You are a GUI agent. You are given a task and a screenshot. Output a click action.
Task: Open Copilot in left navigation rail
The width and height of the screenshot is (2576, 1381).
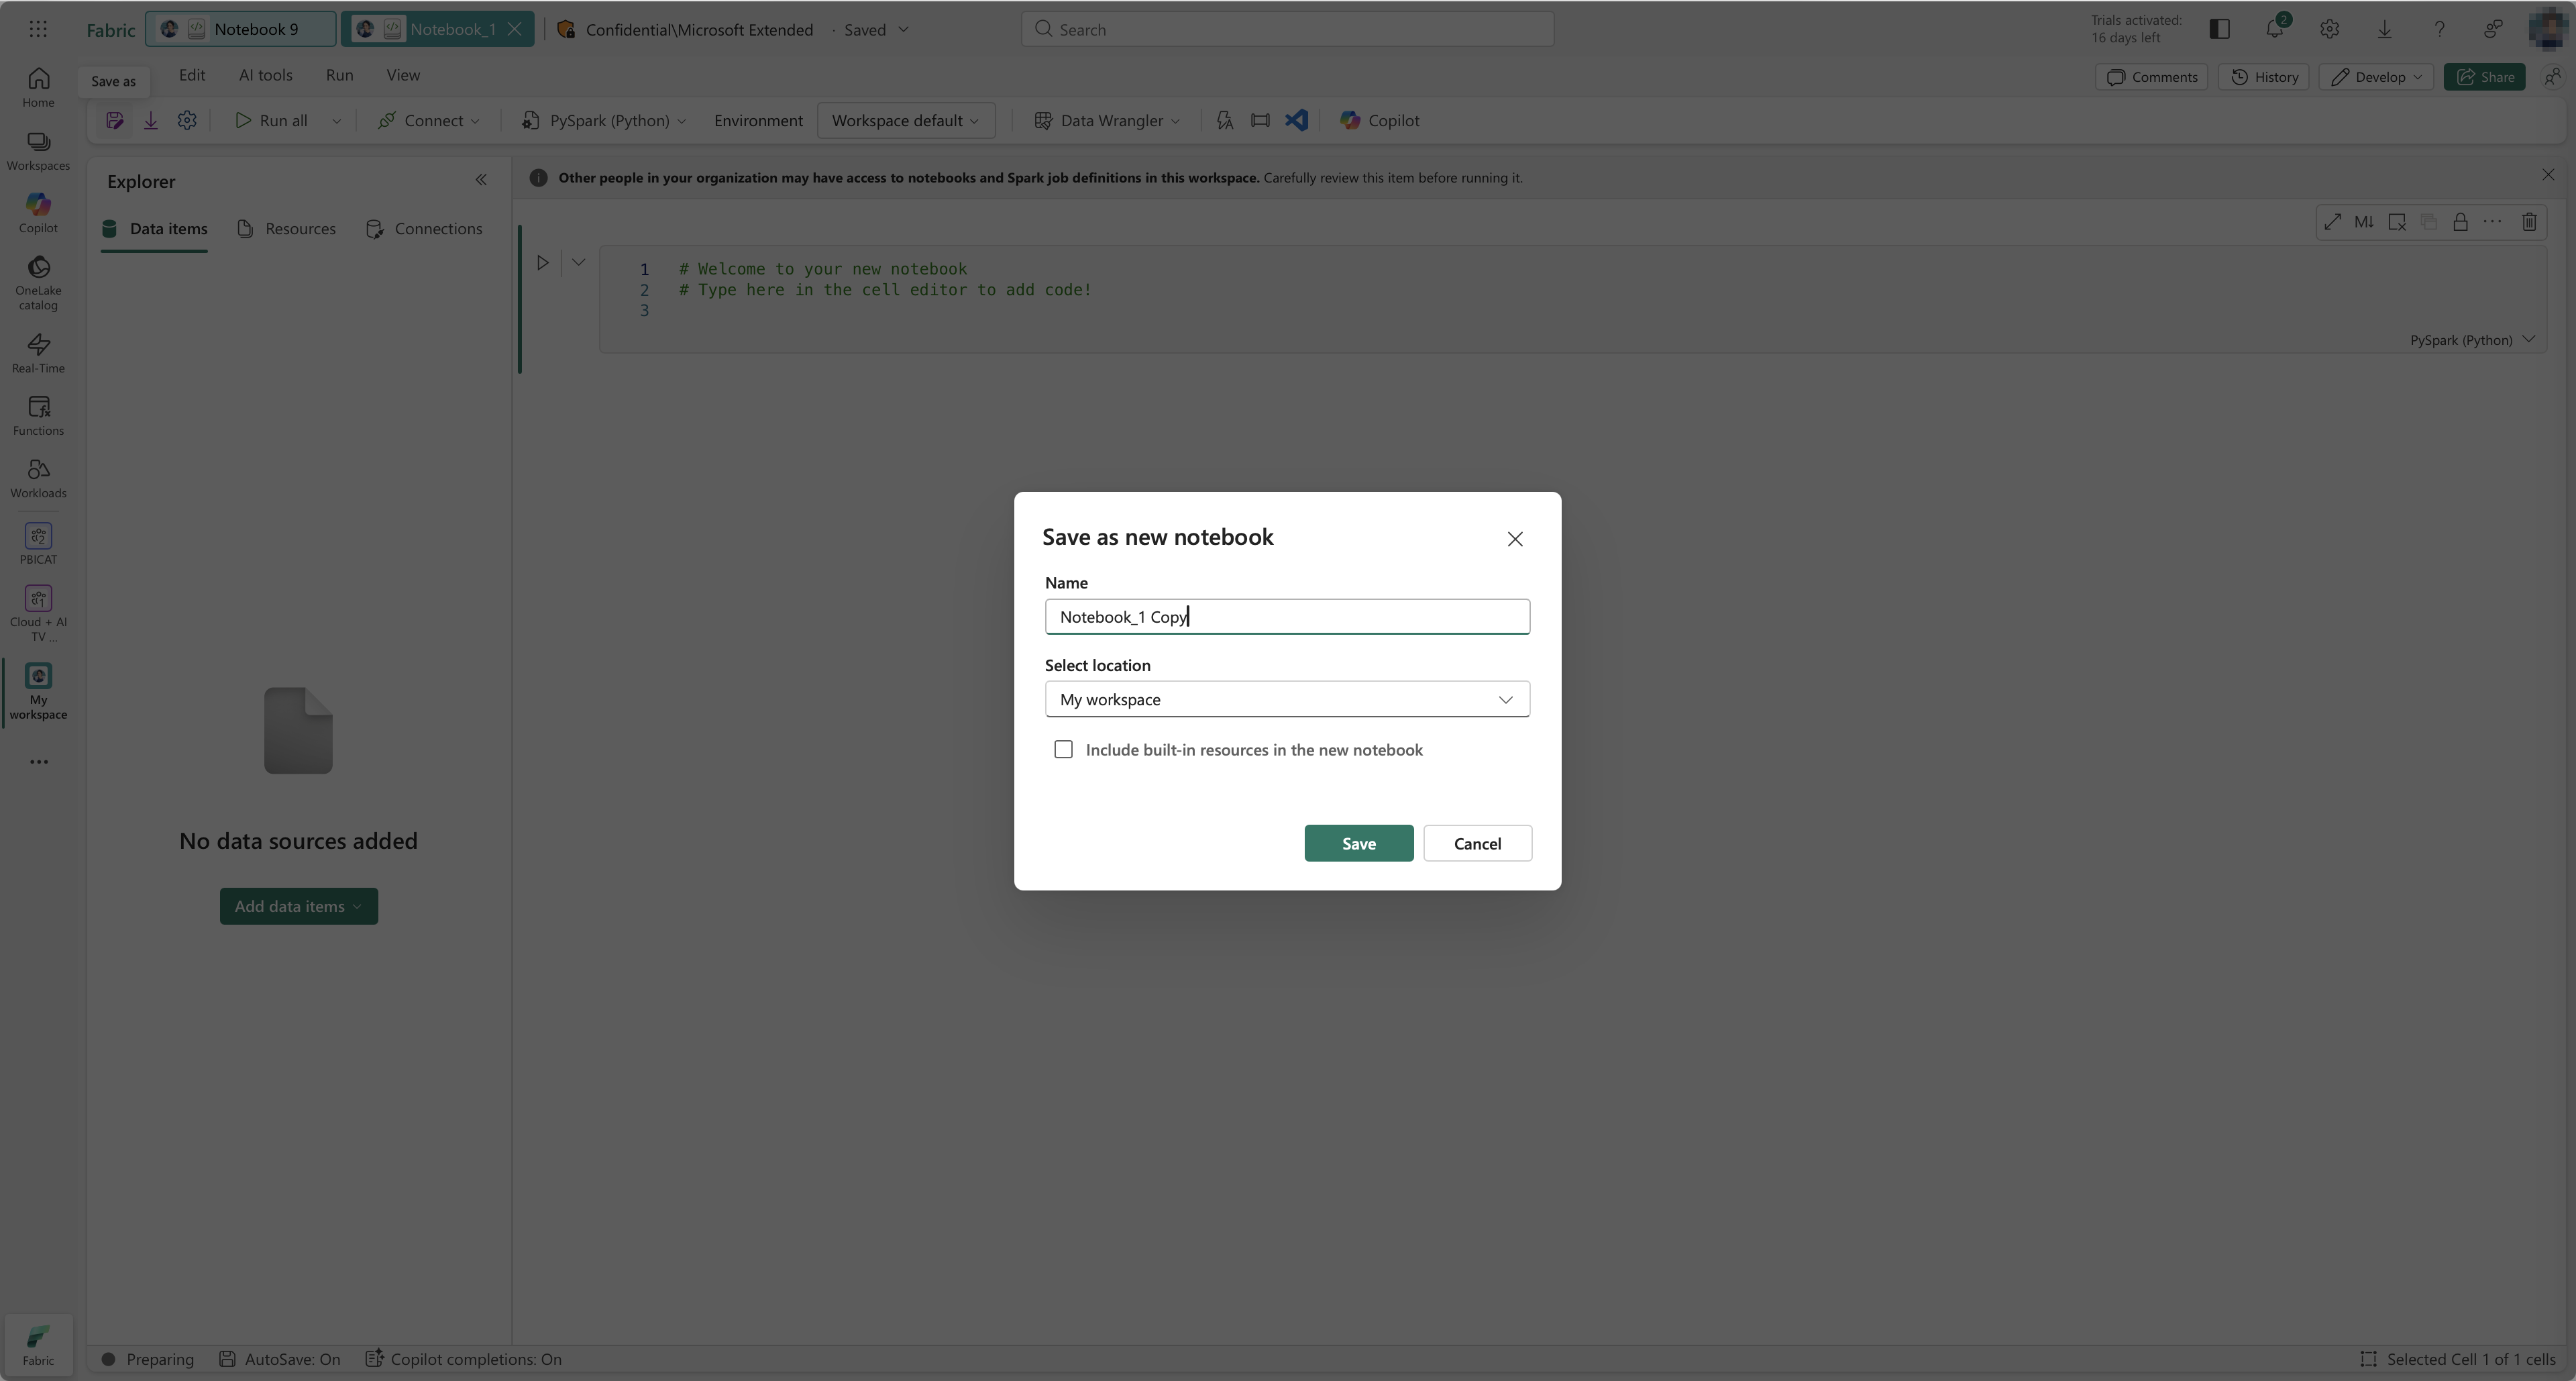click(38, 213)
